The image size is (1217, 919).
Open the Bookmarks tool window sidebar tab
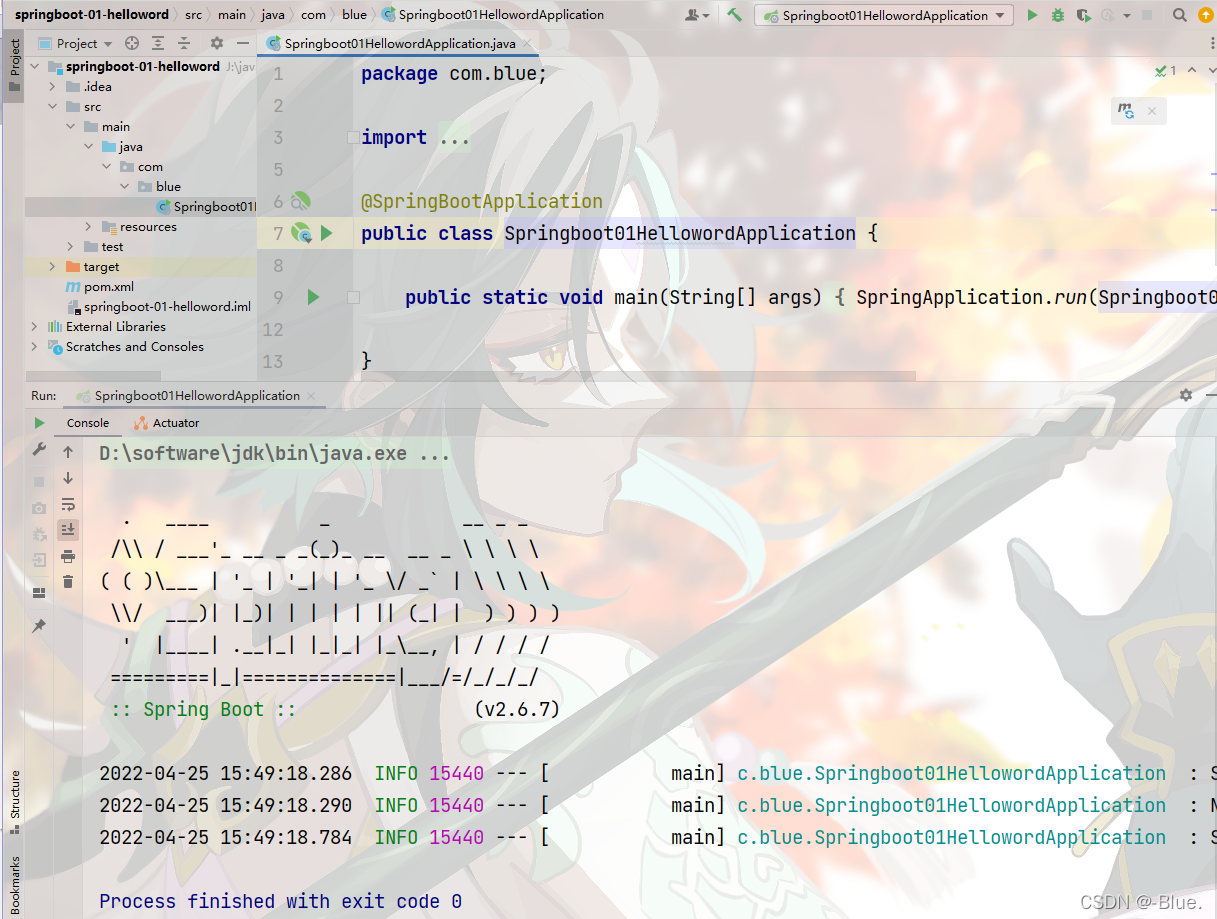pyautogui.click(x=14, y=884)
